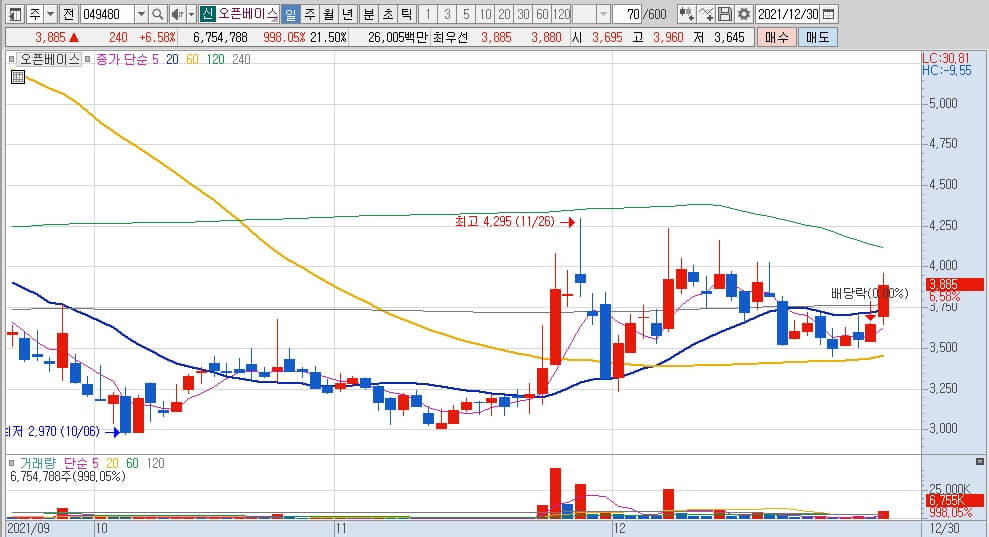989x537 pixels.
Task: Switch to the 초 second chart tab
Action: click(388, 14)
